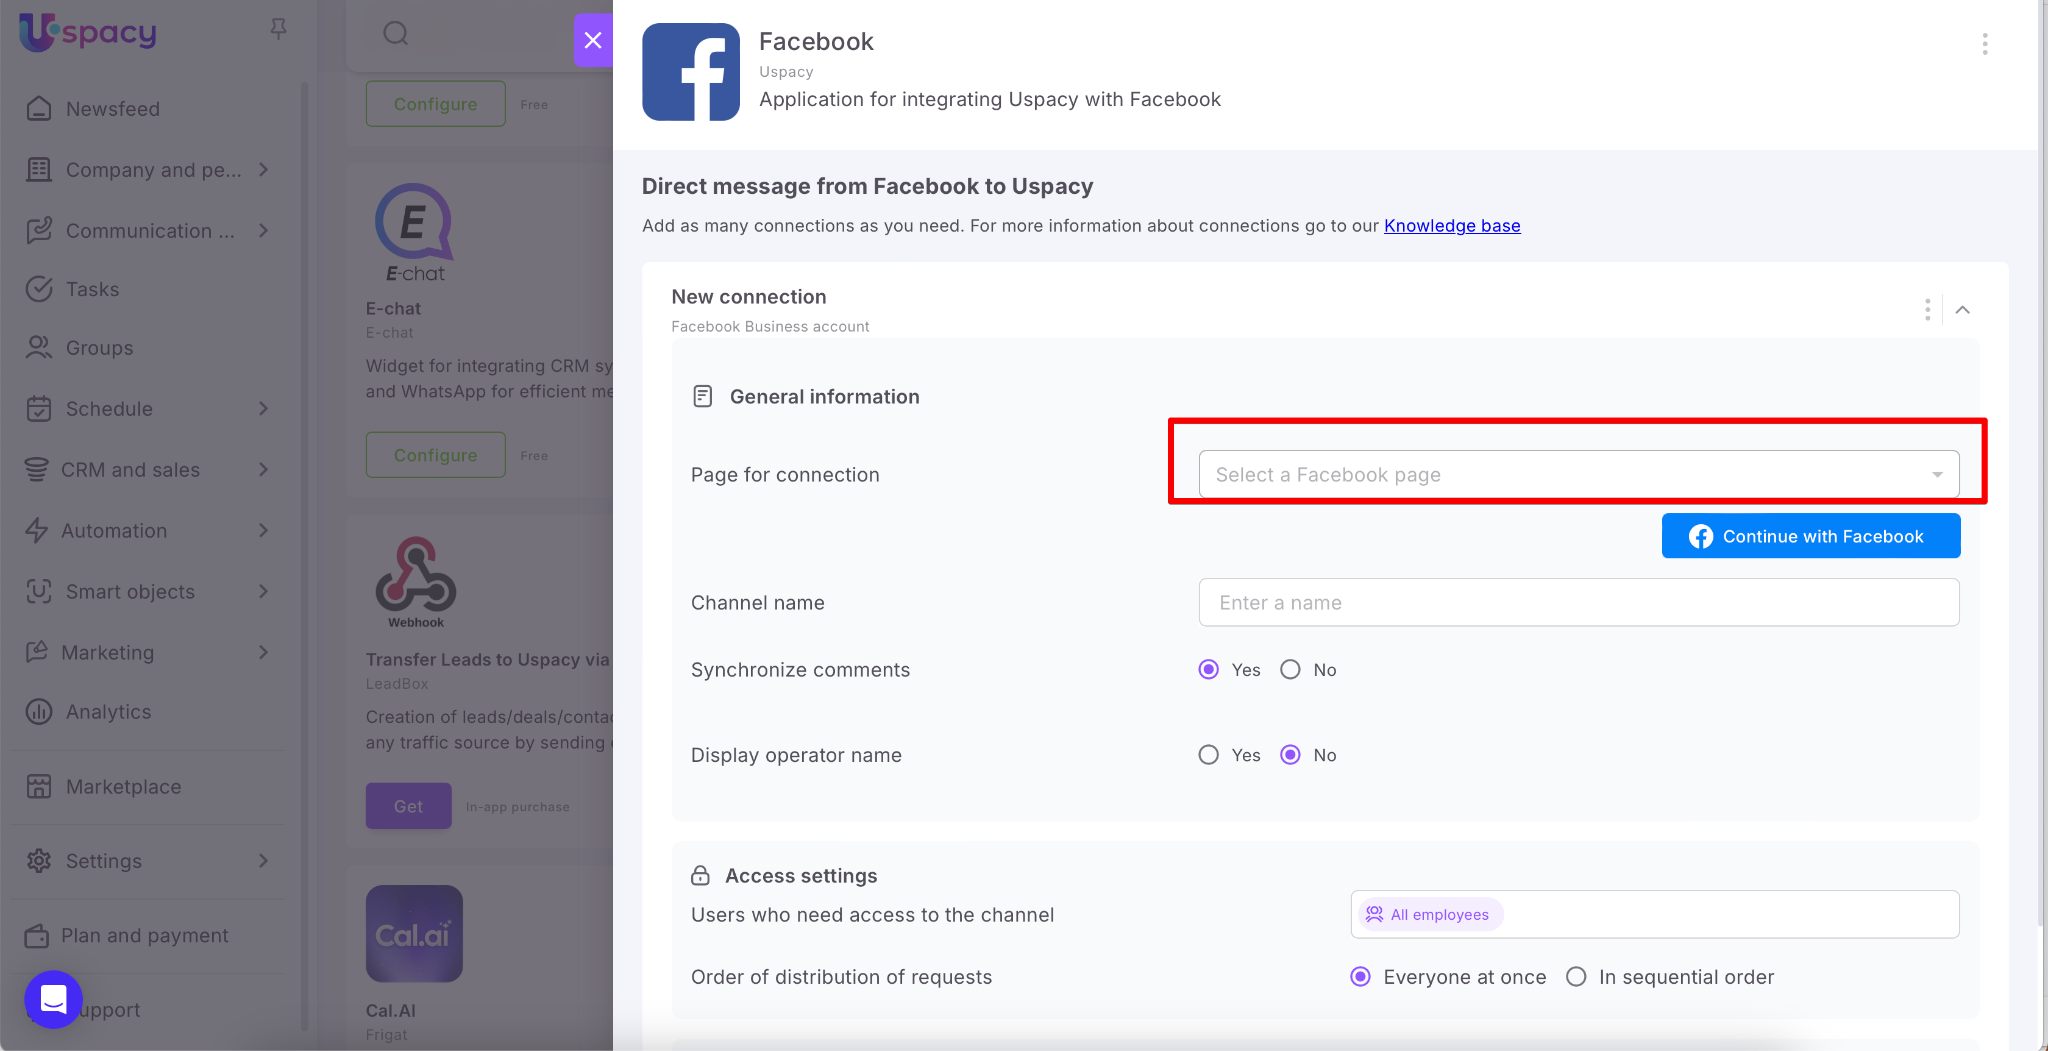The image size is (2048, 1051).
Task: Select In sequential order distribution
Action: click(x=1576, y=977)
